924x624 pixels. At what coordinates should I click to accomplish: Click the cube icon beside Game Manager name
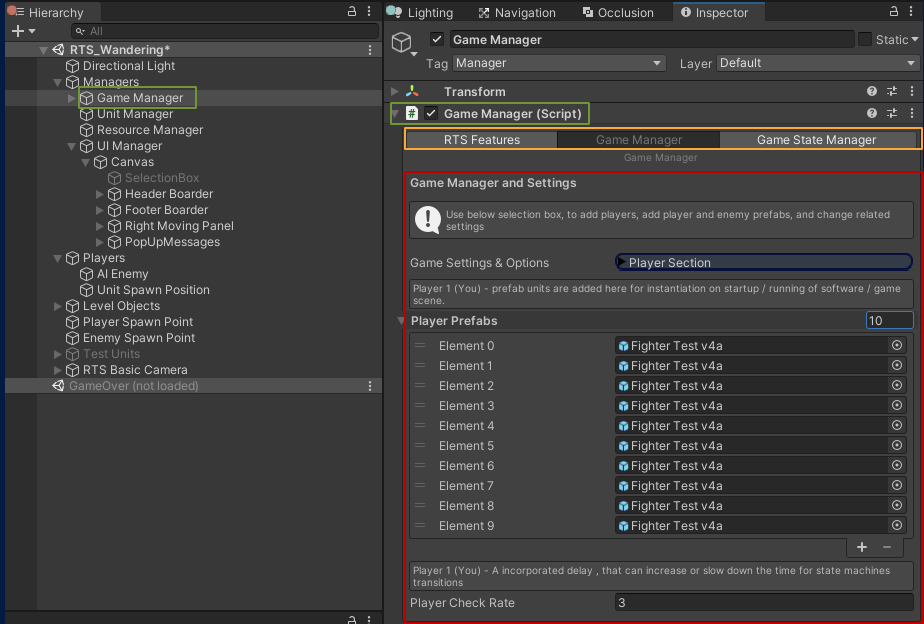pyautogui.click(x=404, y=40)
